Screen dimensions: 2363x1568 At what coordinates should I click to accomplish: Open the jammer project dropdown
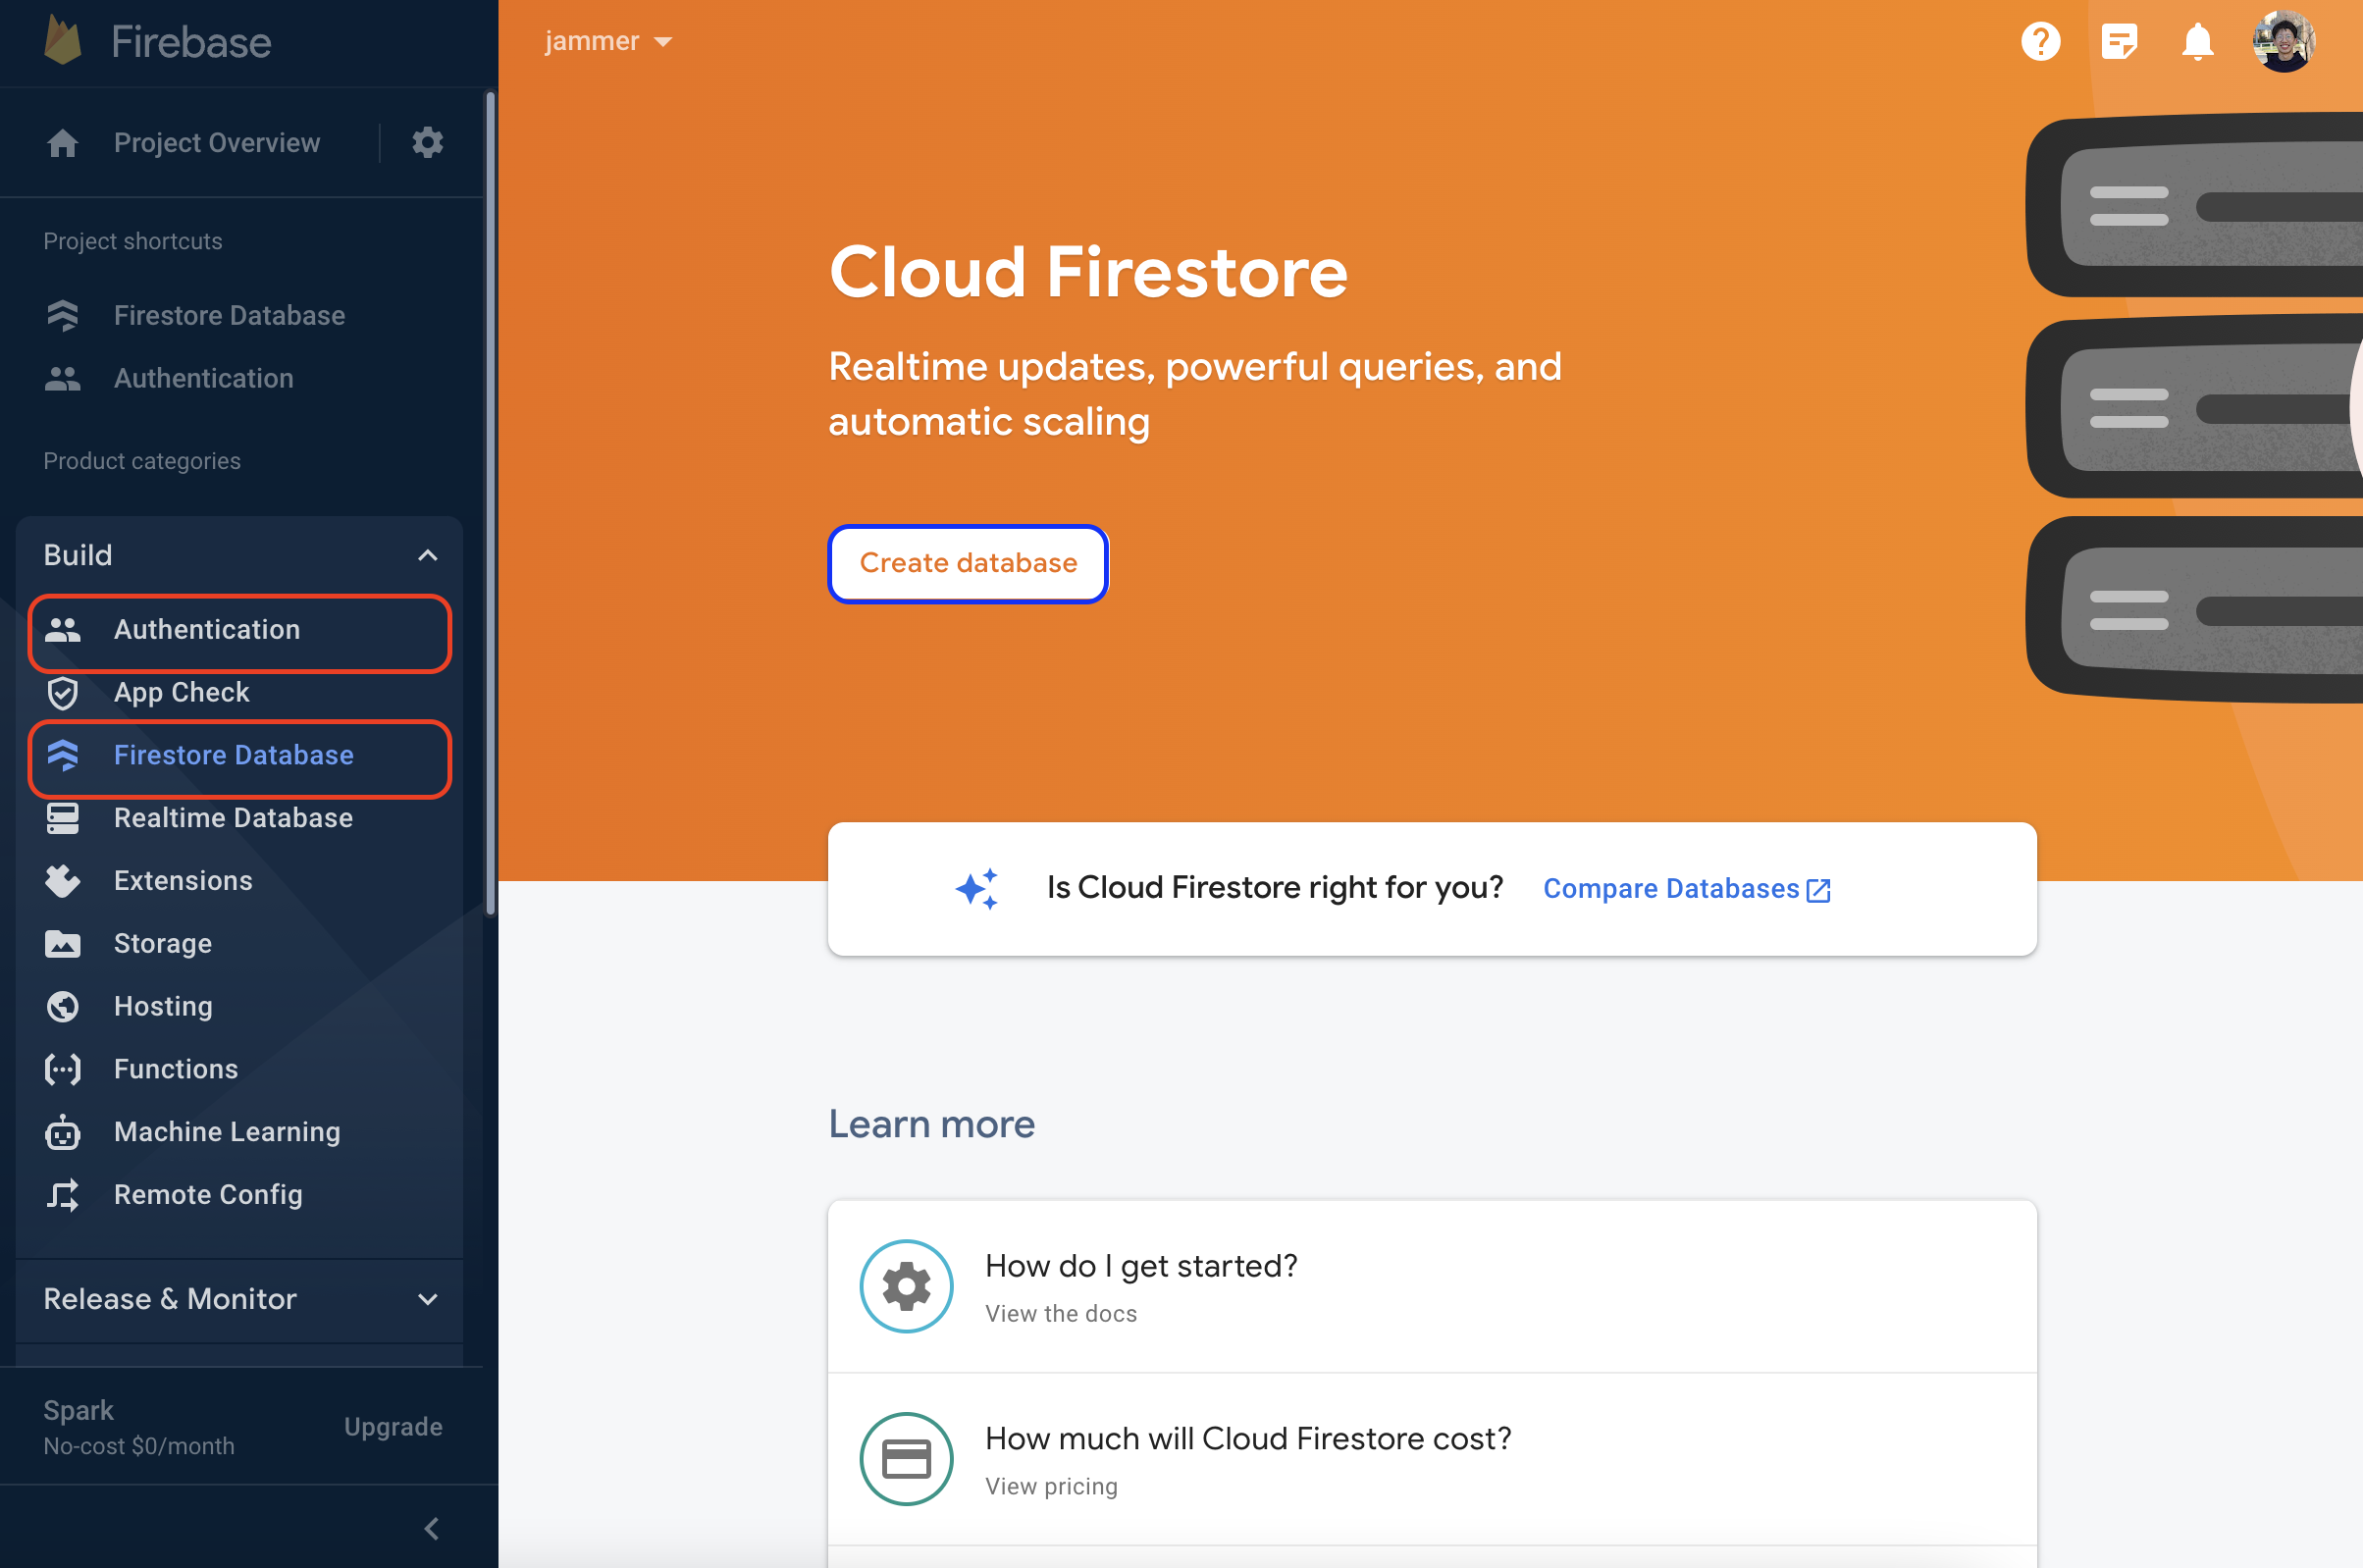[608, 41]
